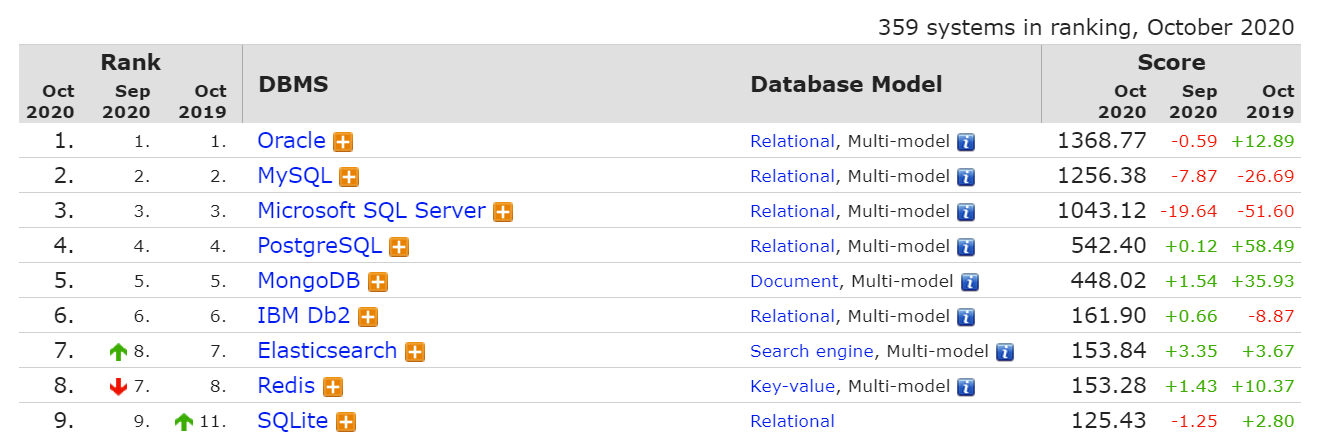Click the Database Model column header
The image size is (1319, 433).
pyautogui.click(x=846, y=85)
